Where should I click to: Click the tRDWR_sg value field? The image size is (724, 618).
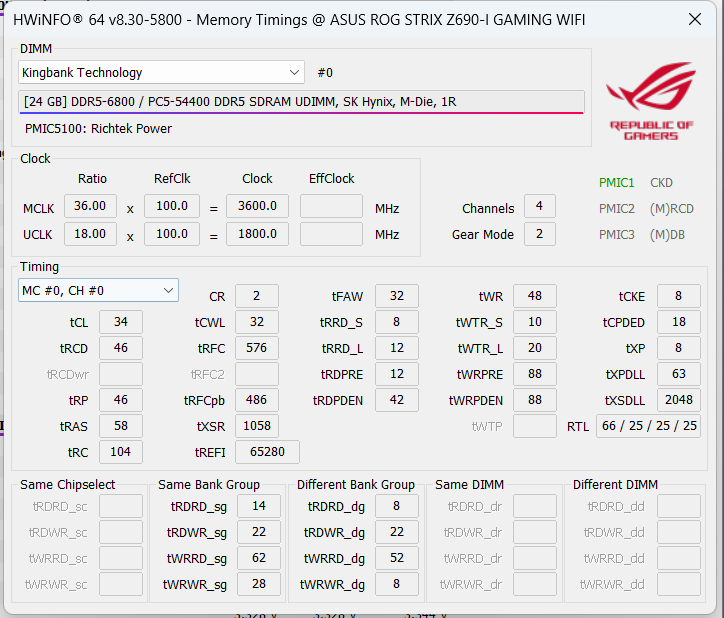(259, 532)
